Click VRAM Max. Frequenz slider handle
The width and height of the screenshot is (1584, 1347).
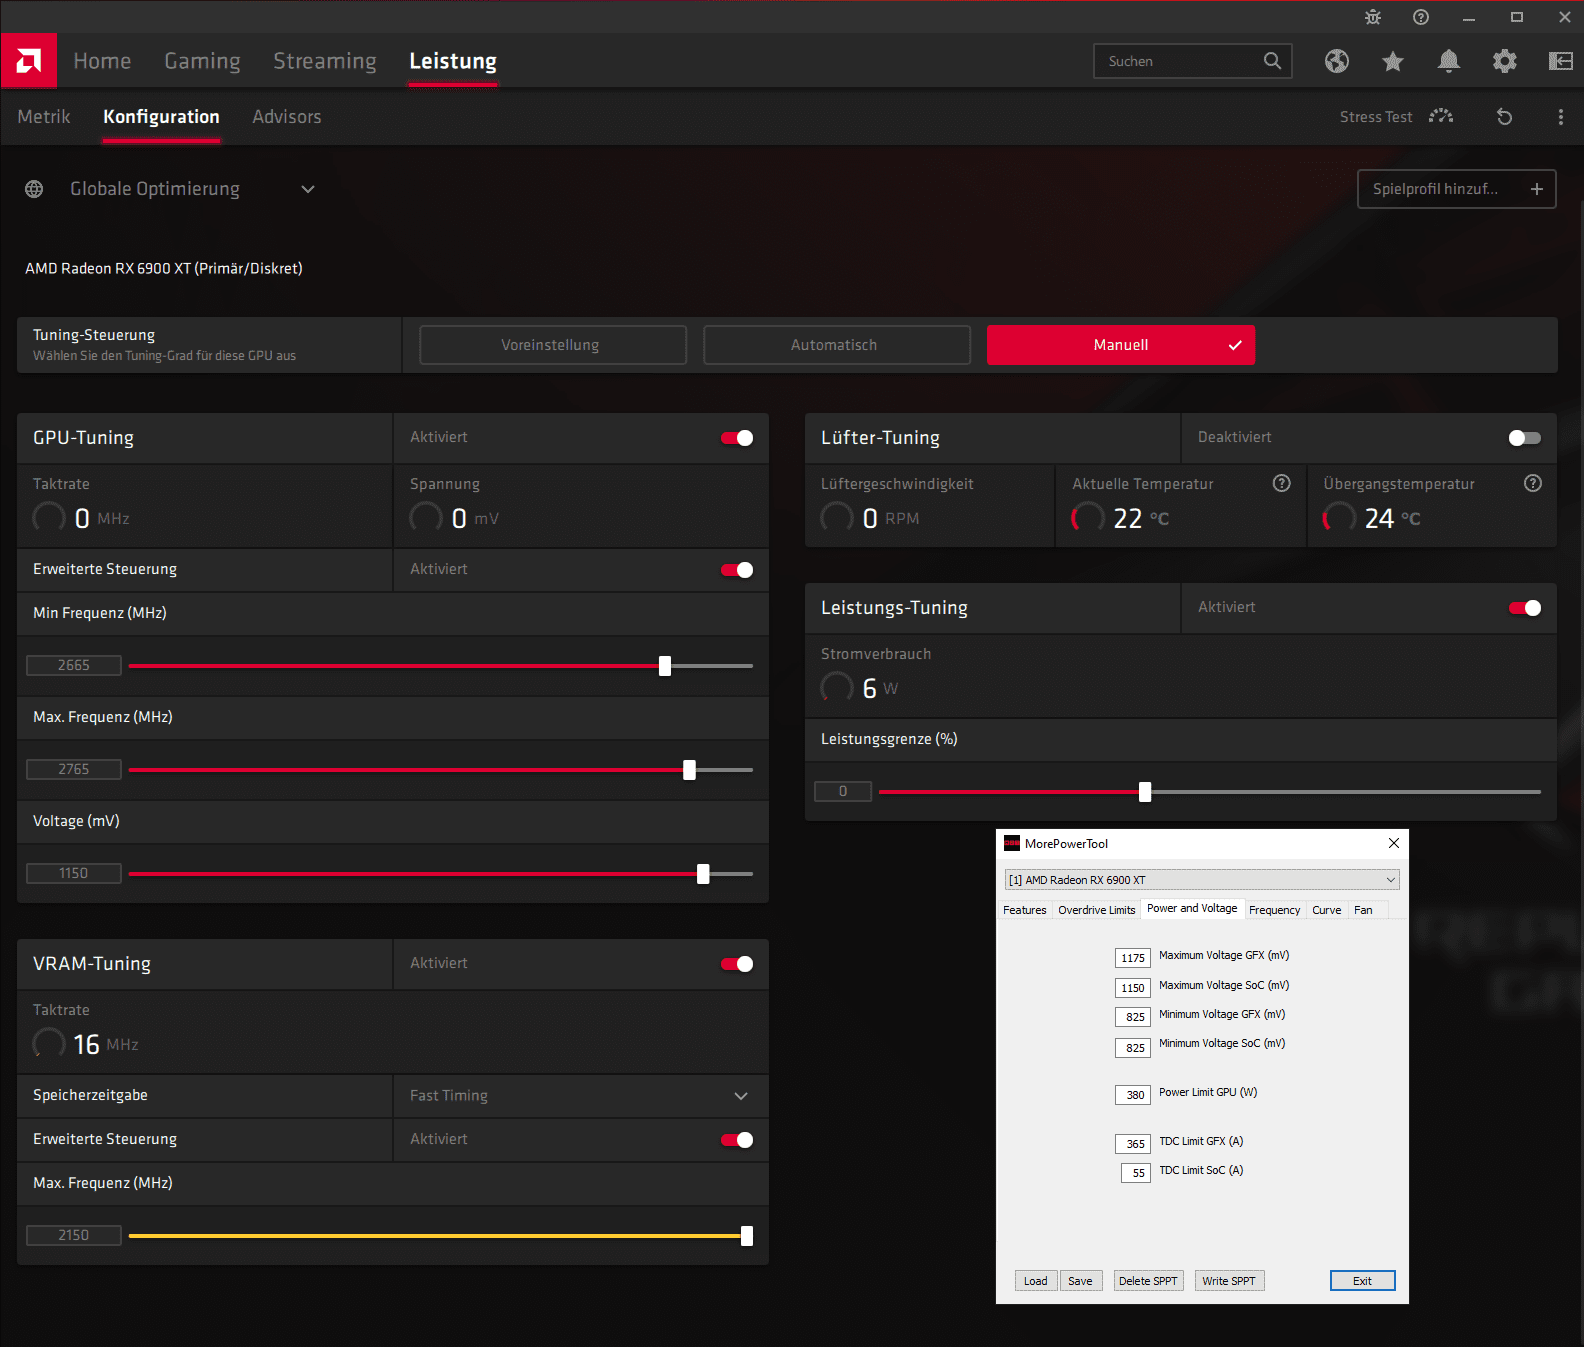tap(747, 1236)
